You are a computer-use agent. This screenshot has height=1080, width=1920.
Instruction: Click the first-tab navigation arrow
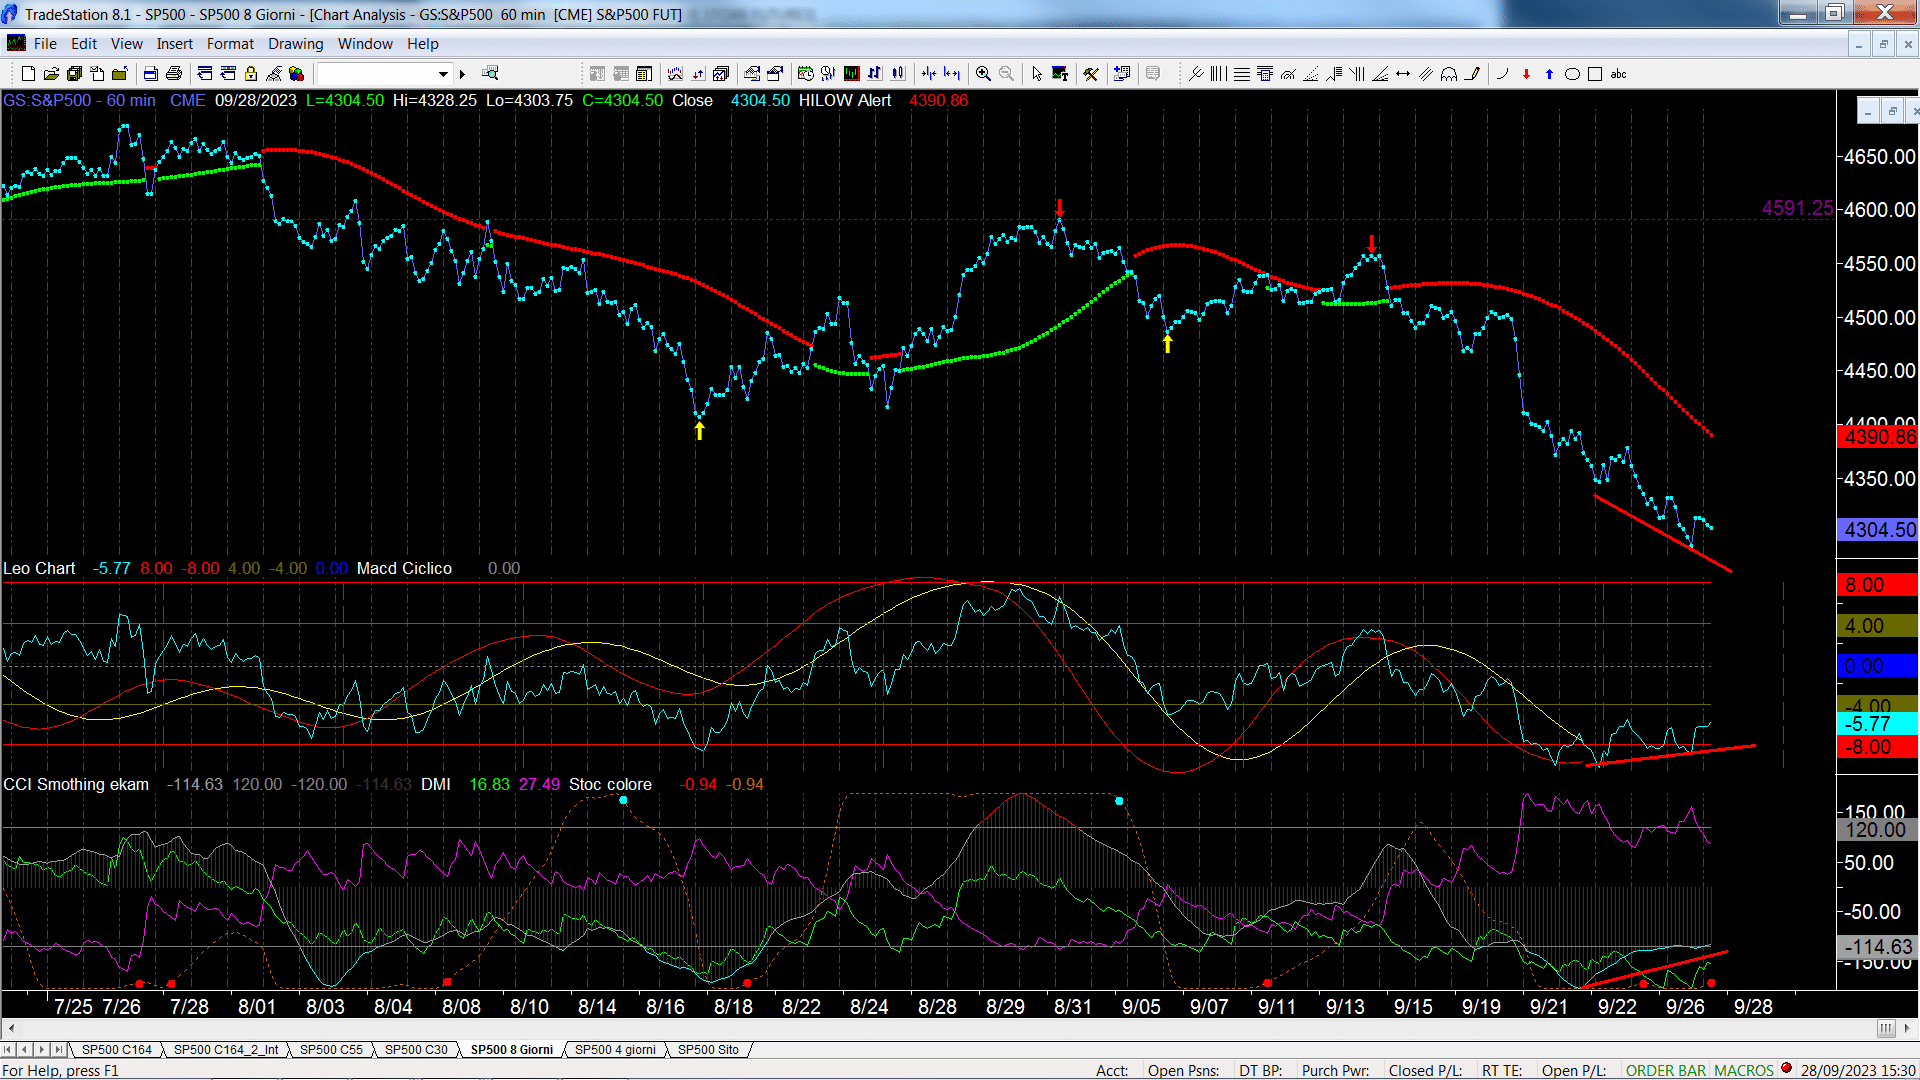(x=8, y=1049)
